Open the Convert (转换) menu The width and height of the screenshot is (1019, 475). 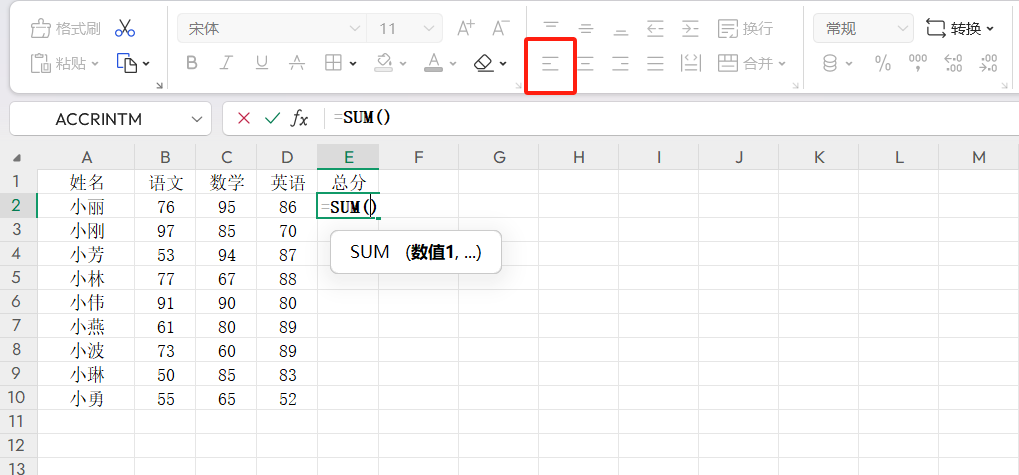pos(960,28)
